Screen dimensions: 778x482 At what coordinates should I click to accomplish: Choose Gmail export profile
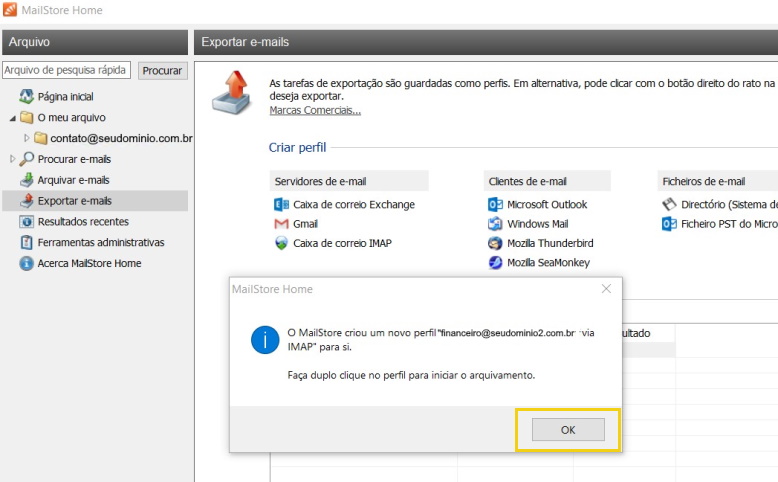[305, 224]
